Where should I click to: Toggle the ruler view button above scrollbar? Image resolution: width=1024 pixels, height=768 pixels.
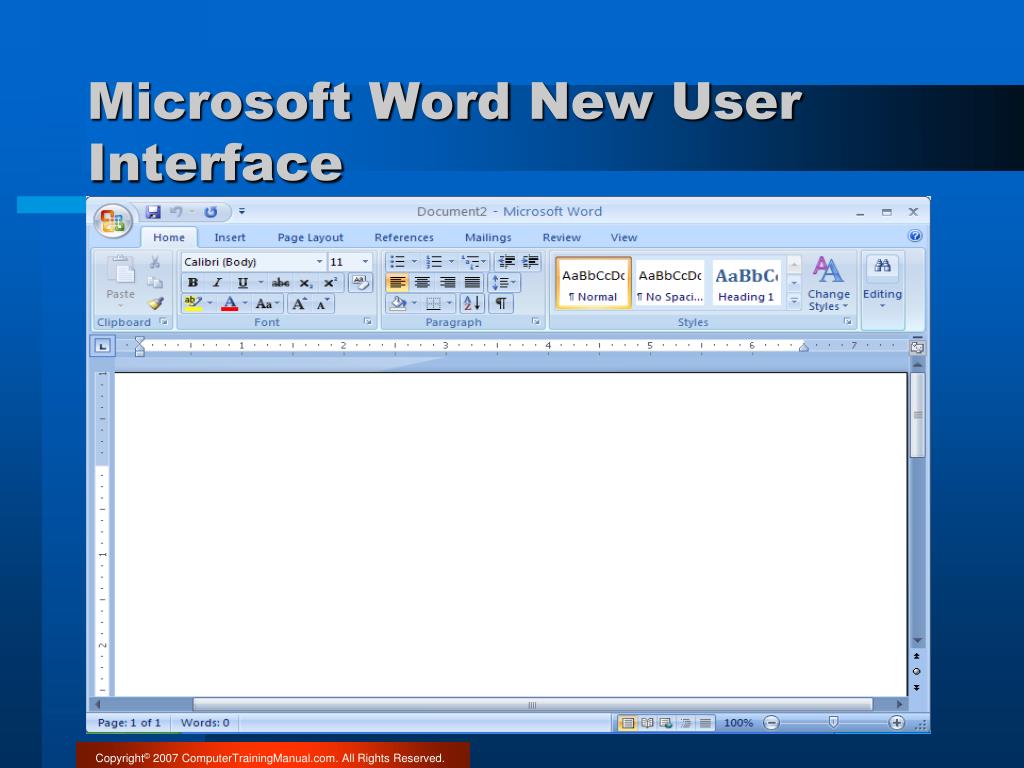tap(917, 347)
